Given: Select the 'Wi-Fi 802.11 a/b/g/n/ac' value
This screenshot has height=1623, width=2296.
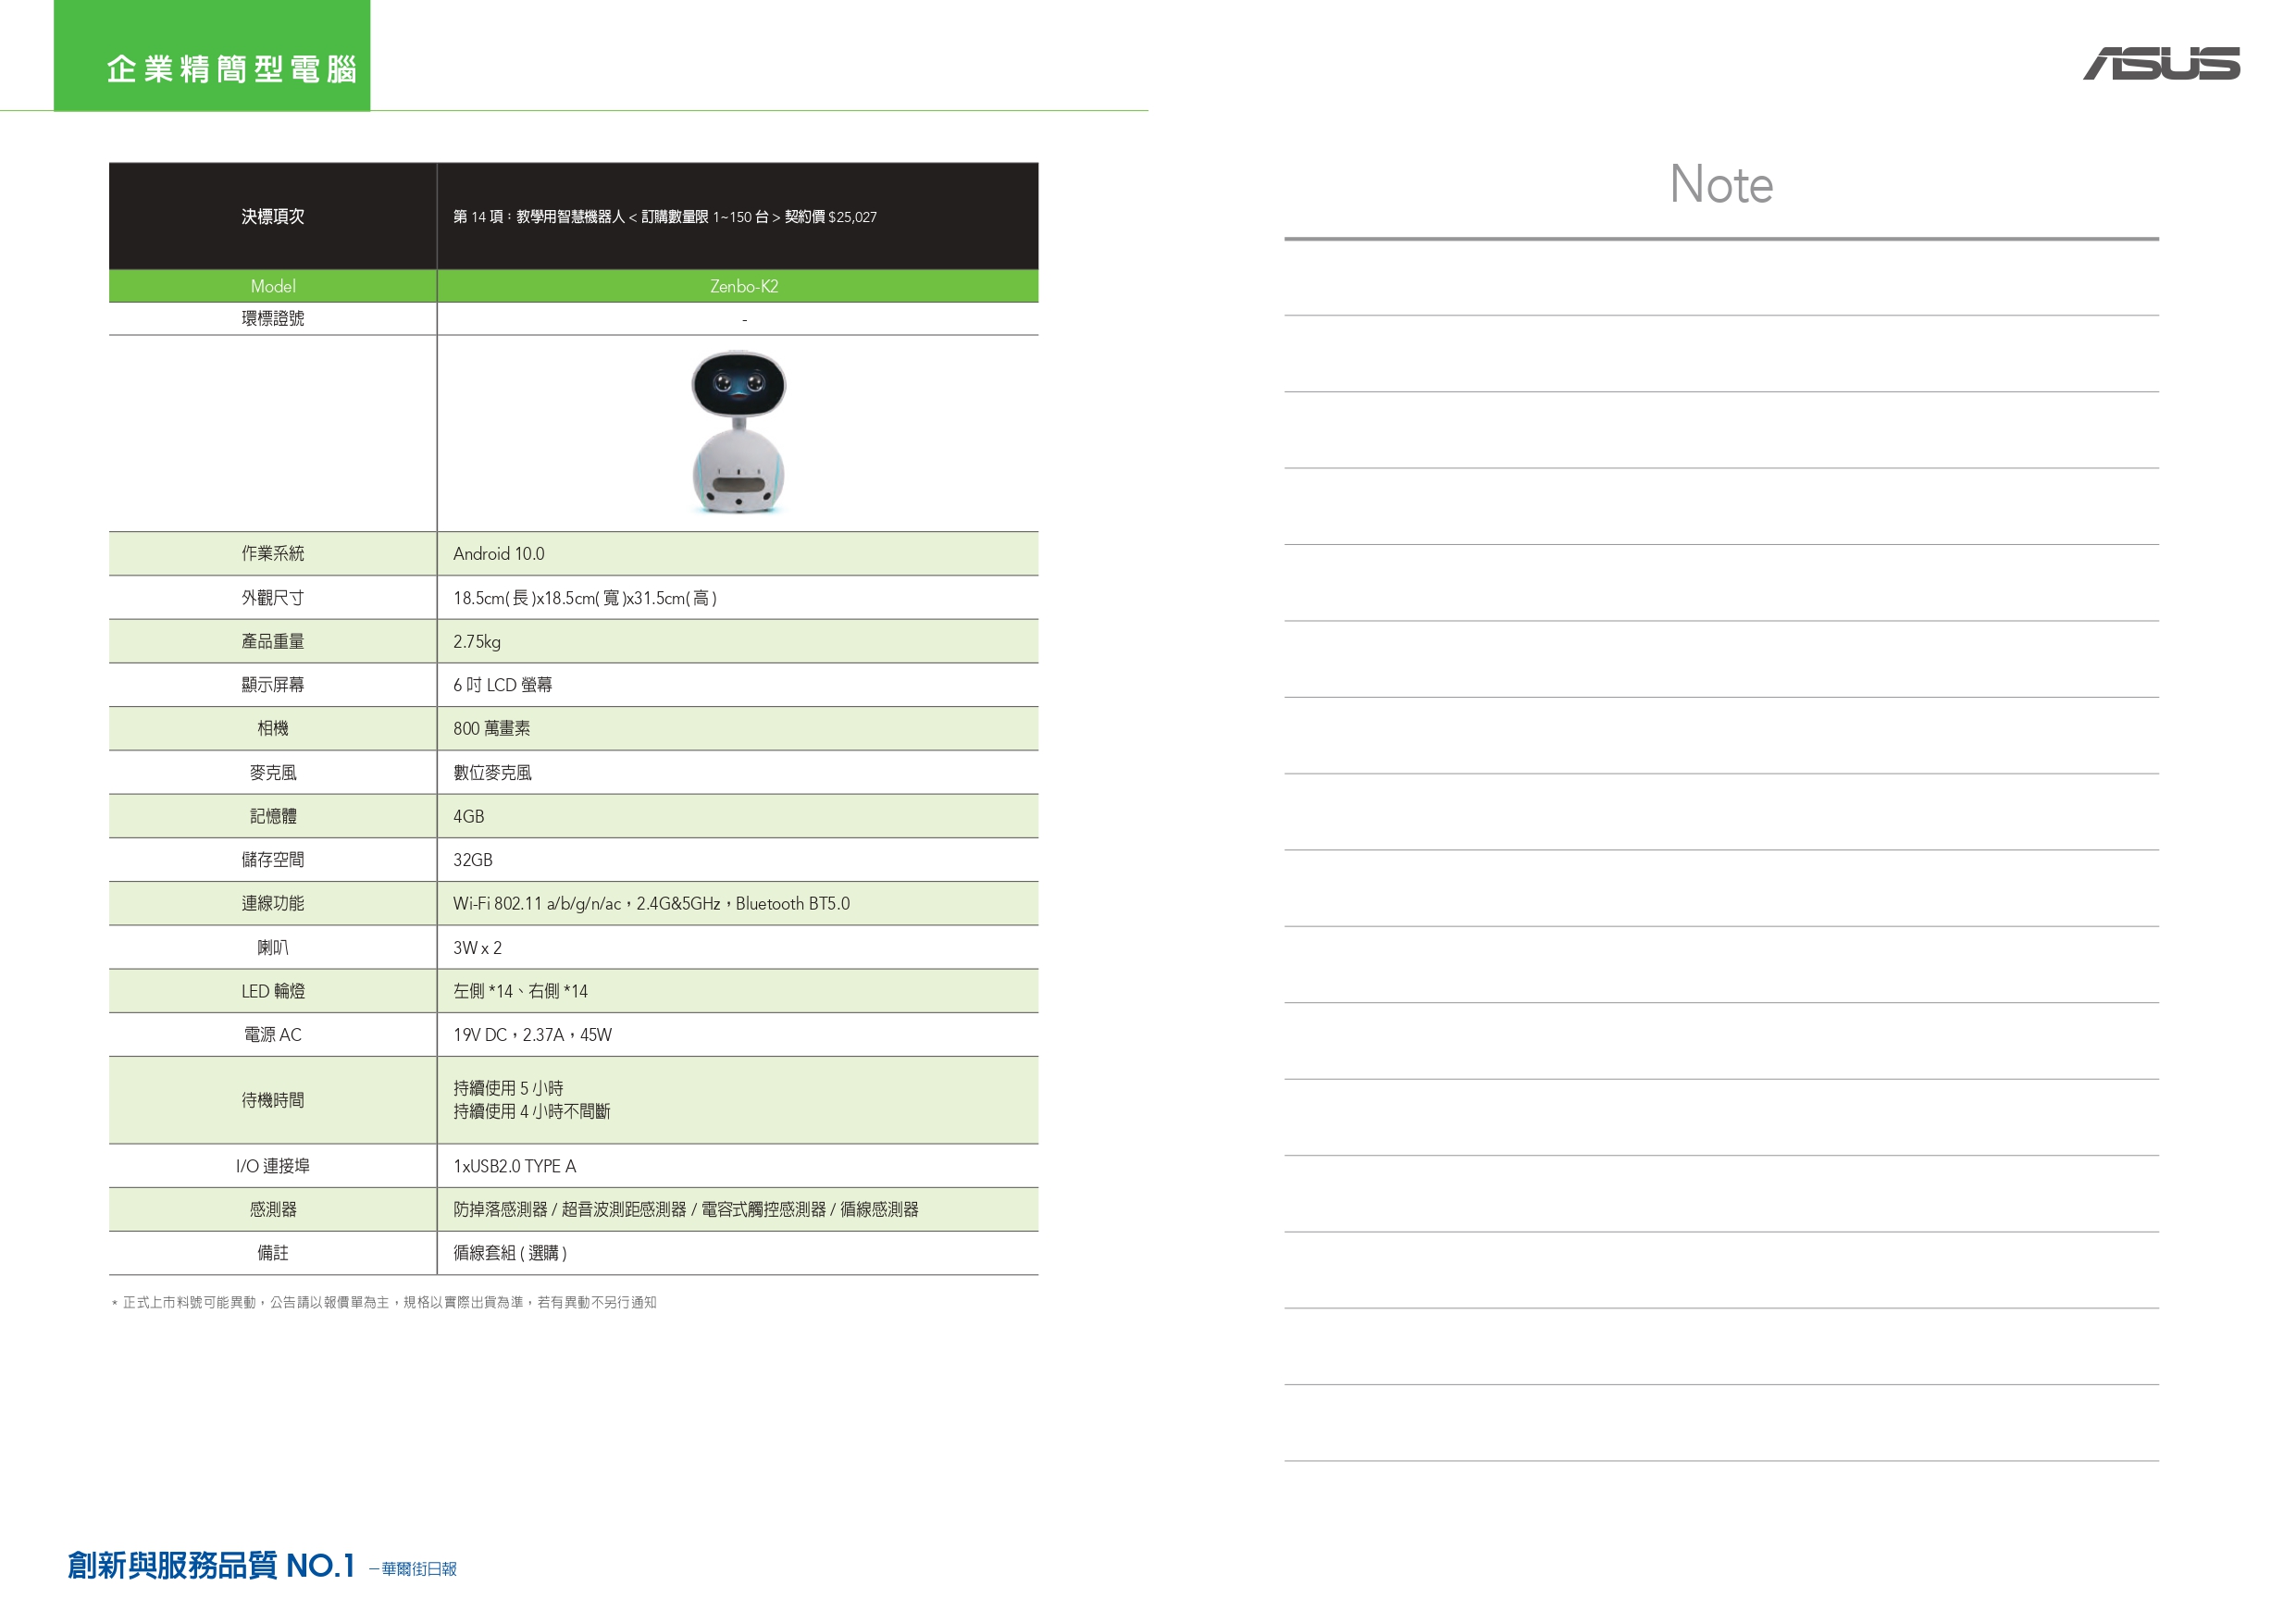Looking at the screenshot, I should (x=537, y=904).
